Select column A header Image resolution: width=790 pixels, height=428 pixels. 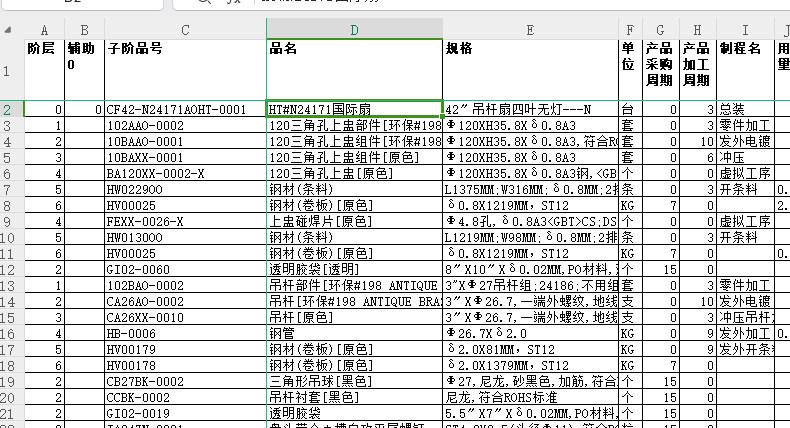44,30
